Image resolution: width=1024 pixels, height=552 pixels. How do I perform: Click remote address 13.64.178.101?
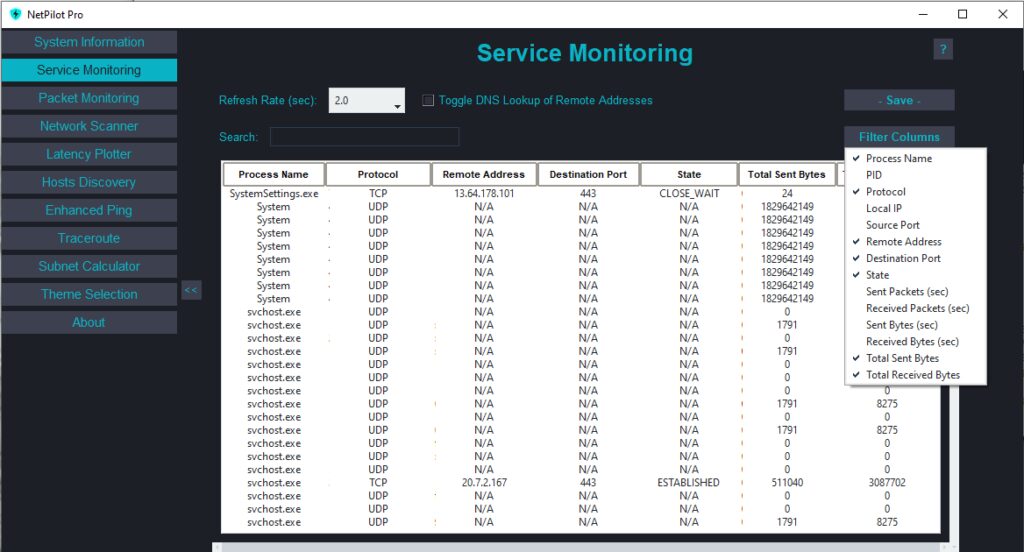pos(484,193)
